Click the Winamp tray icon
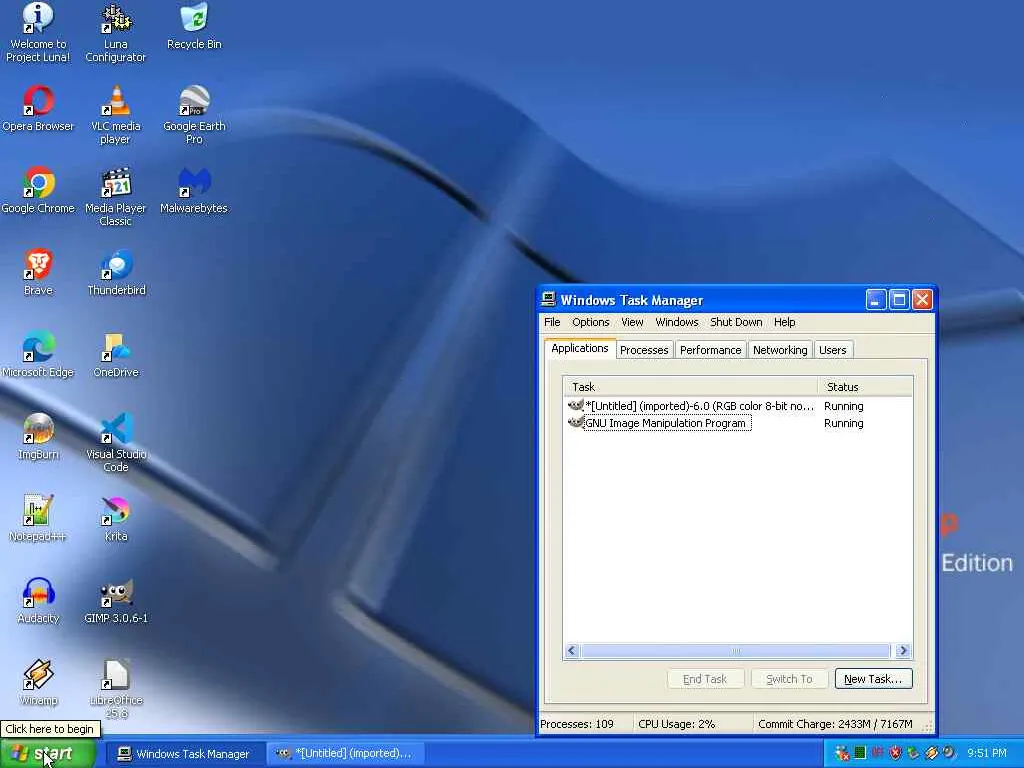 tap(931, 753)
